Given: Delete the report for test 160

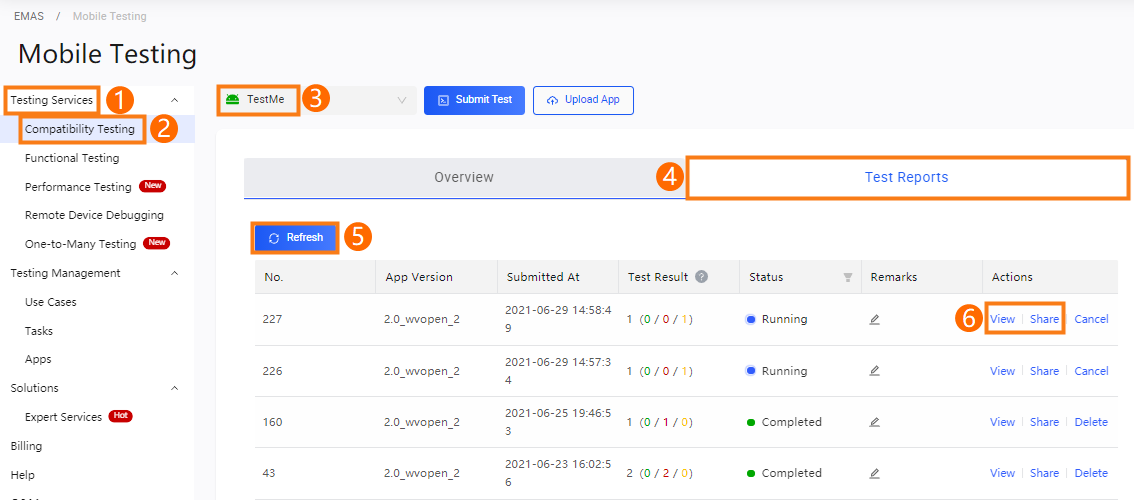Looking at the screenshot, I should click(1091, 422).
